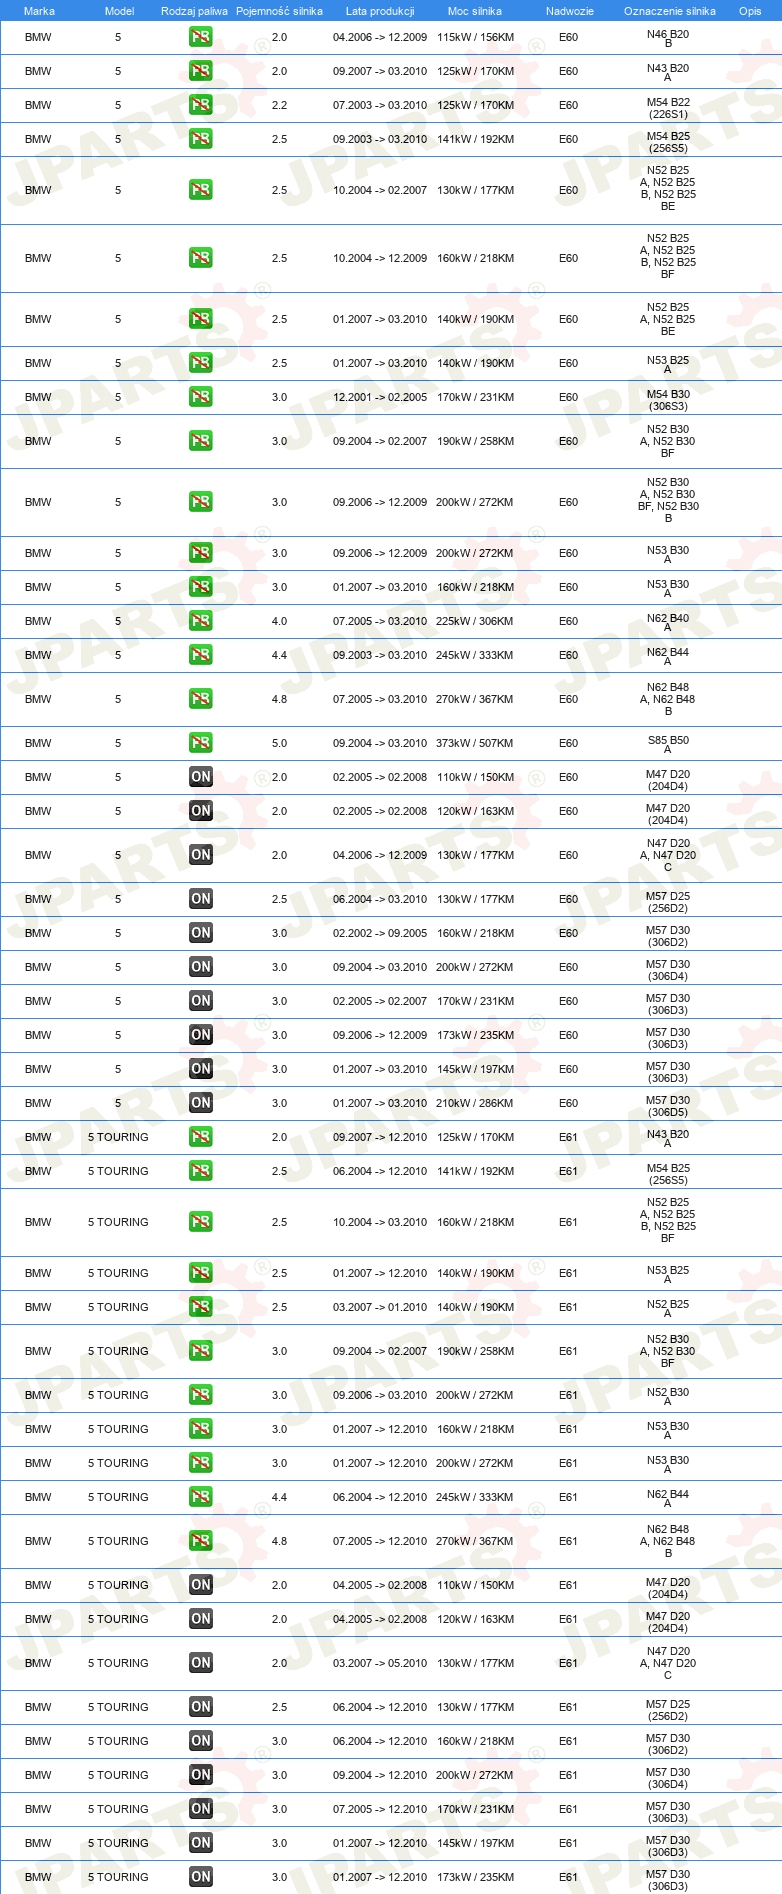Click the Marka column header
This screenshot has width=782, height=1894.
[39, 11]
